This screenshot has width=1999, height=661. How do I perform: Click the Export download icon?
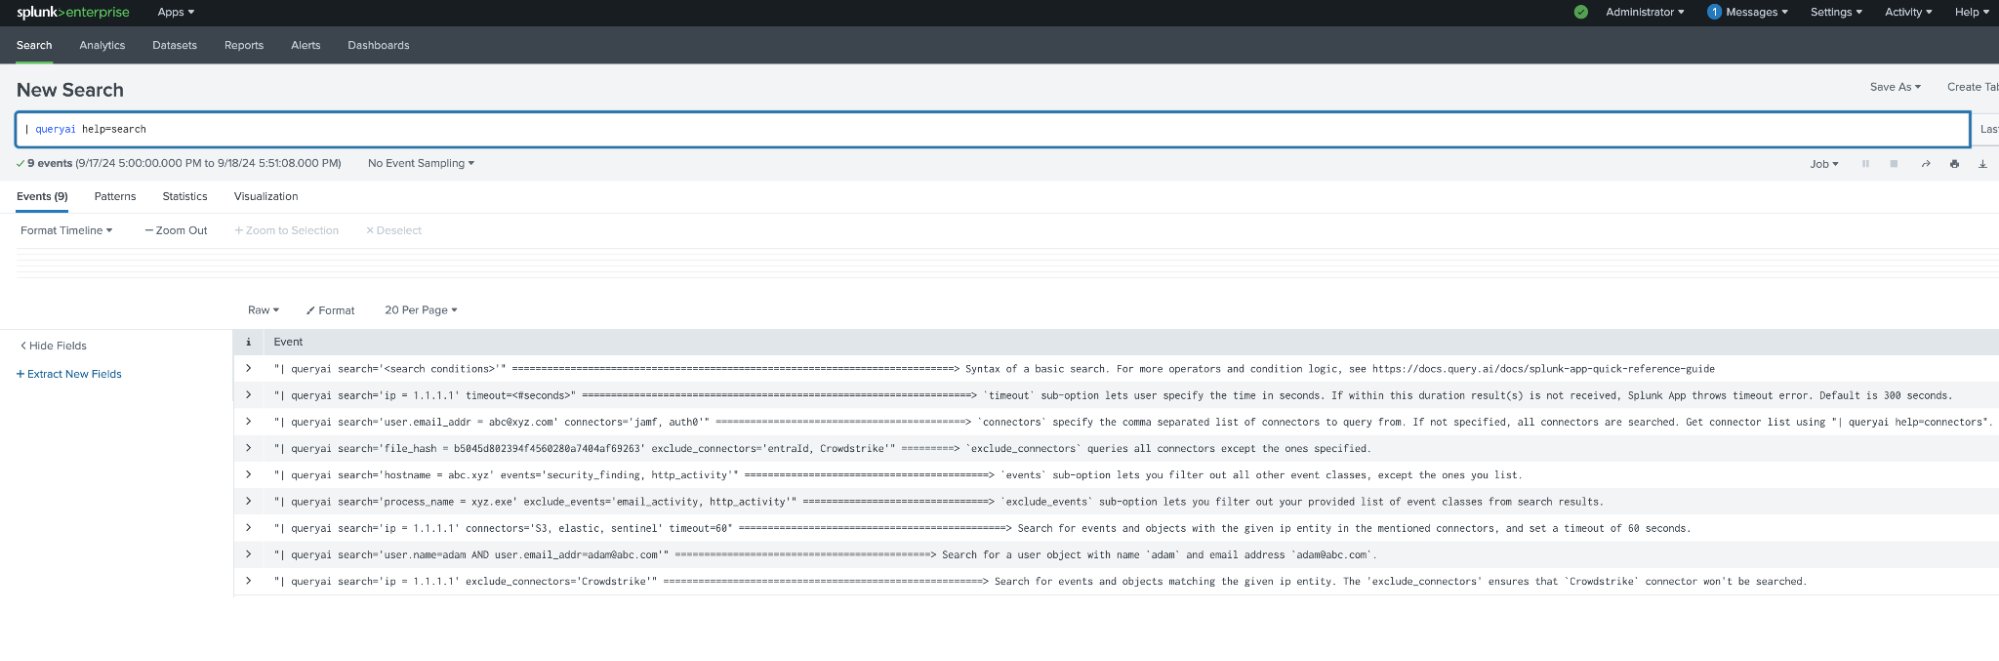click(1982, 164)
